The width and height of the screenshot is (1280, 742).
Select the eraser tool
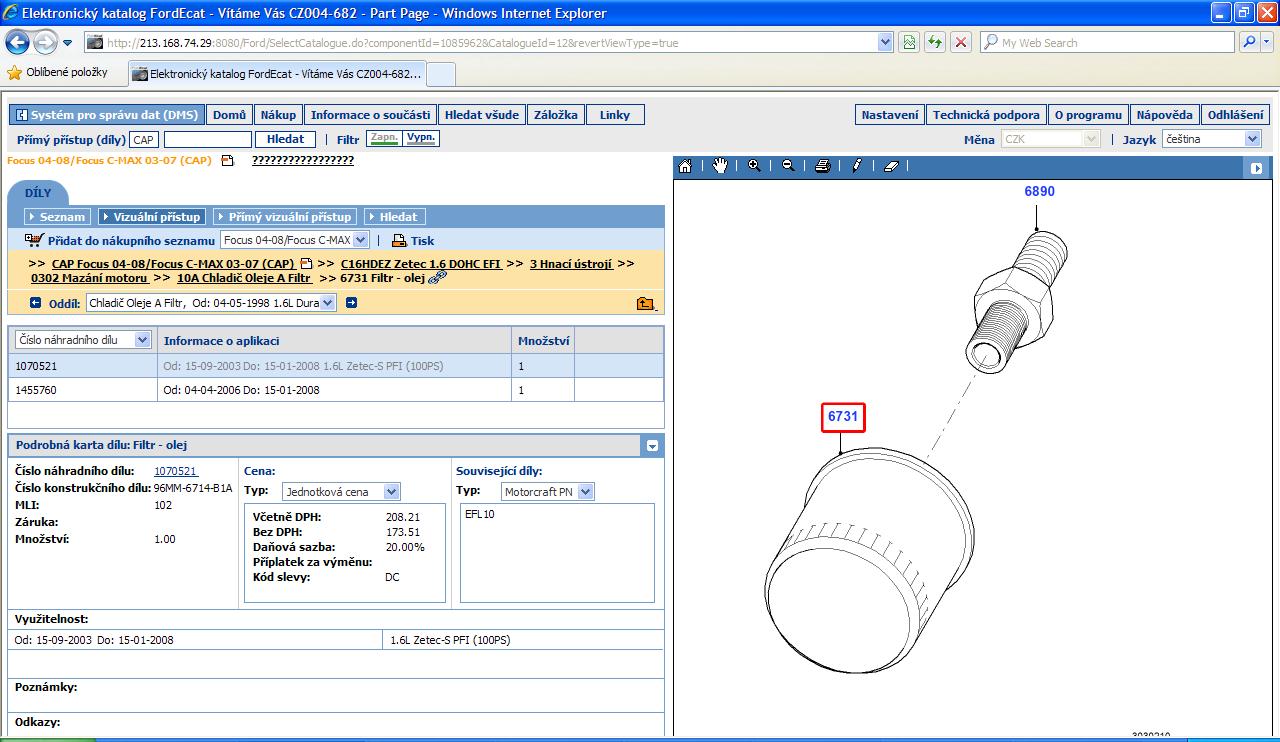point(892,166)
